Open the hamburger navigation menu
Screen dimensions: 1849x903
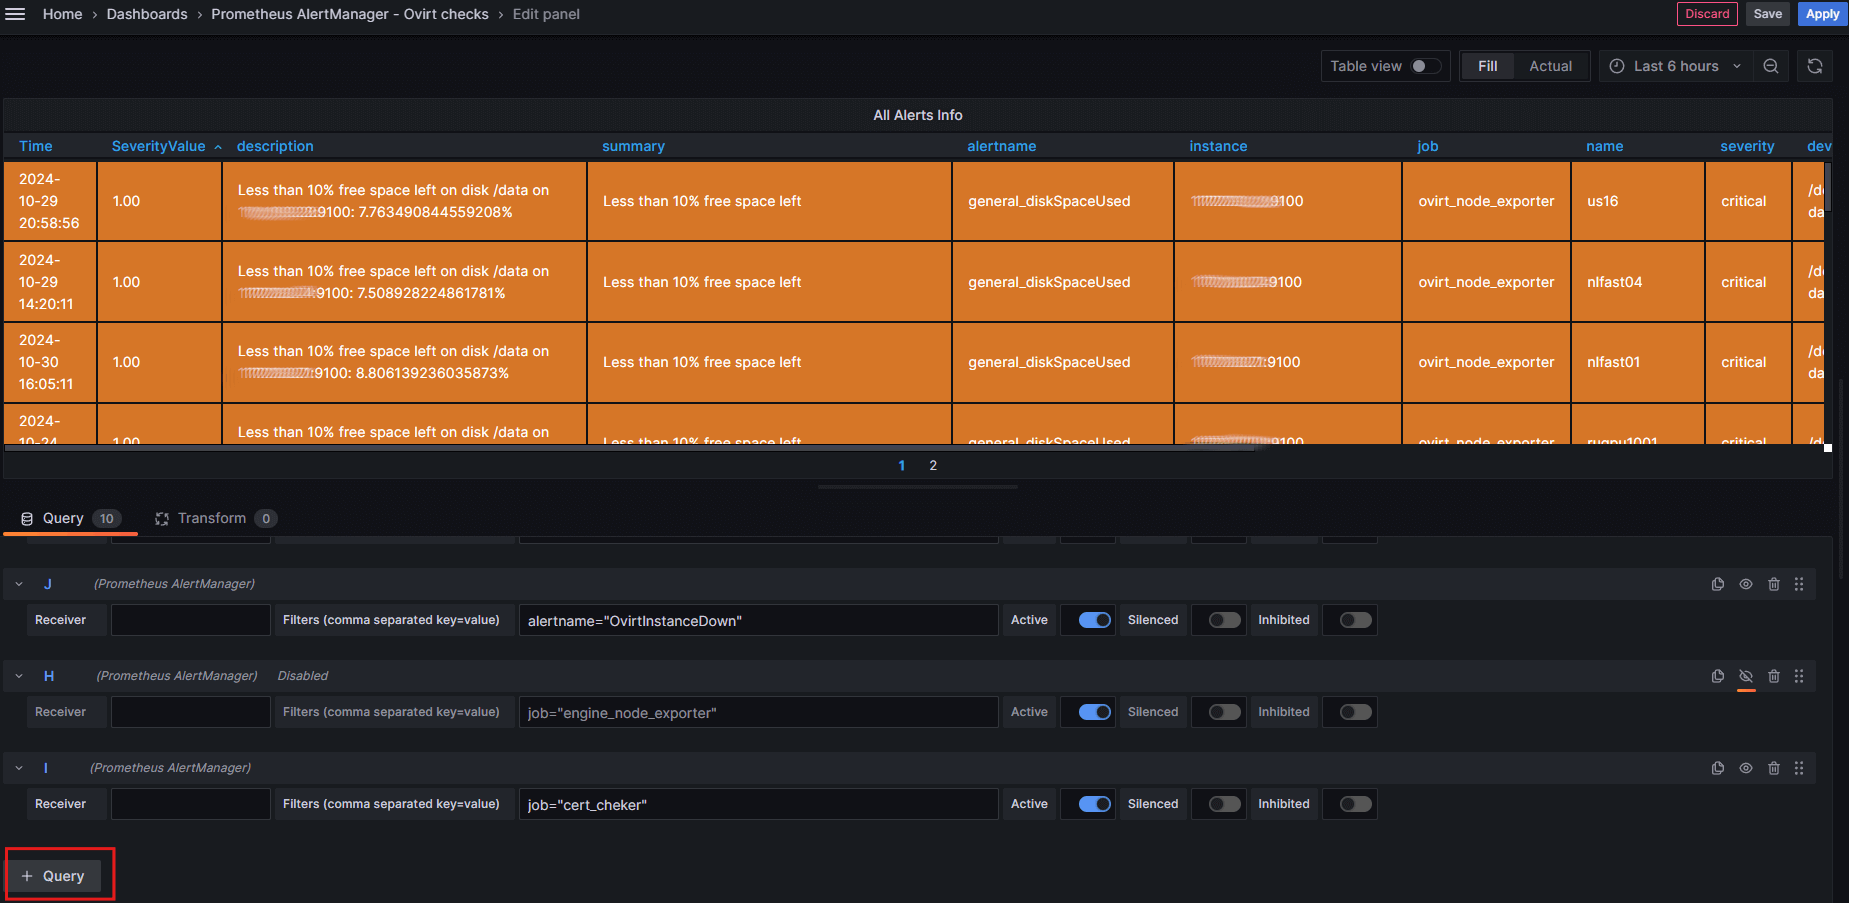(x=15, y=14)
